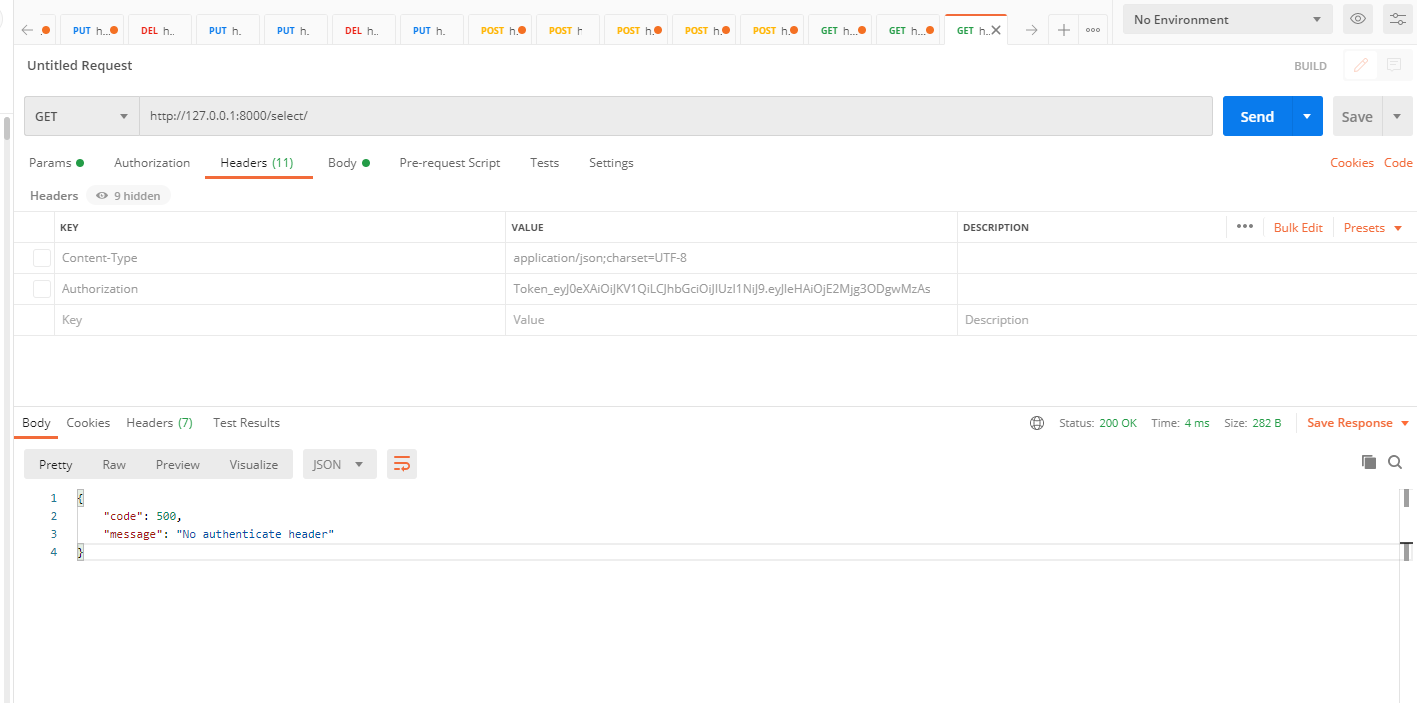
Task: Click Bulk Edit in headers table
Action: [x=1298, y=227]
